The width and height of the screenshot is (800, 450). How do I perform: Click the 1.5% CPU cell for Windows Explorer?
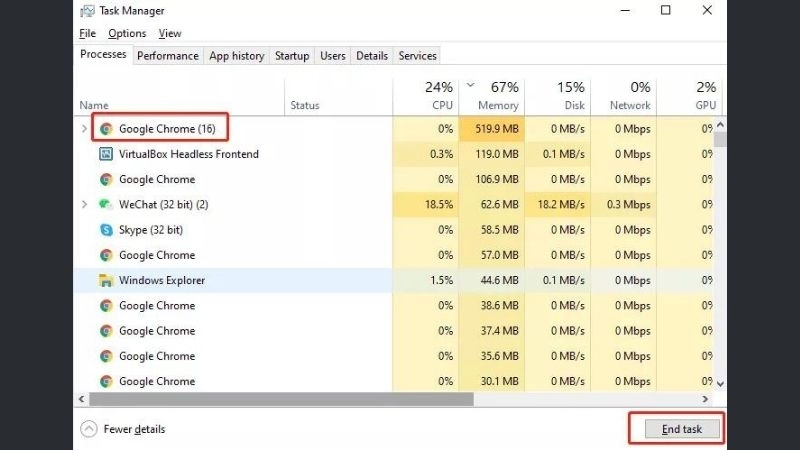coord(426,280)
